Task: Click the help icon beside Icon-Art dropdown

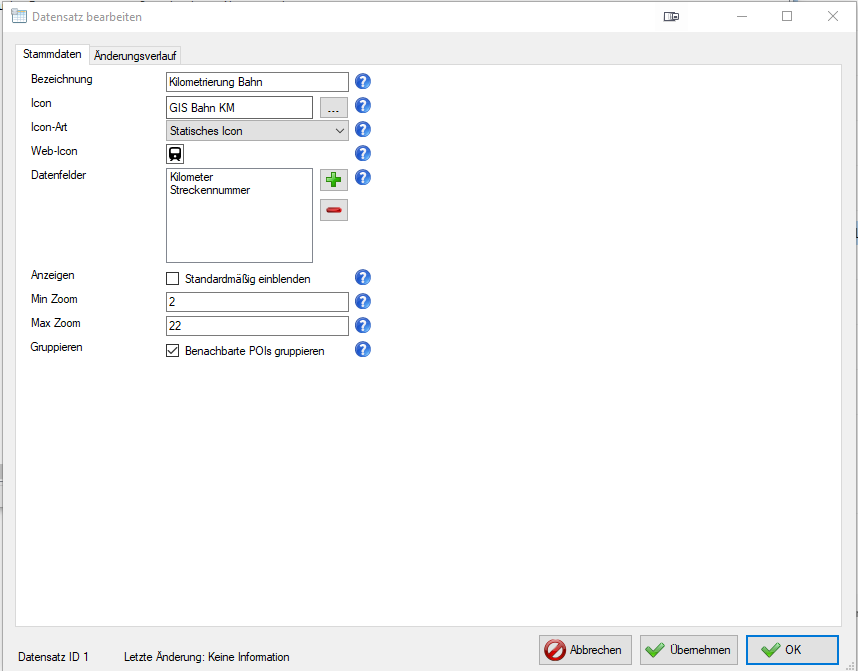Action: 363,130
